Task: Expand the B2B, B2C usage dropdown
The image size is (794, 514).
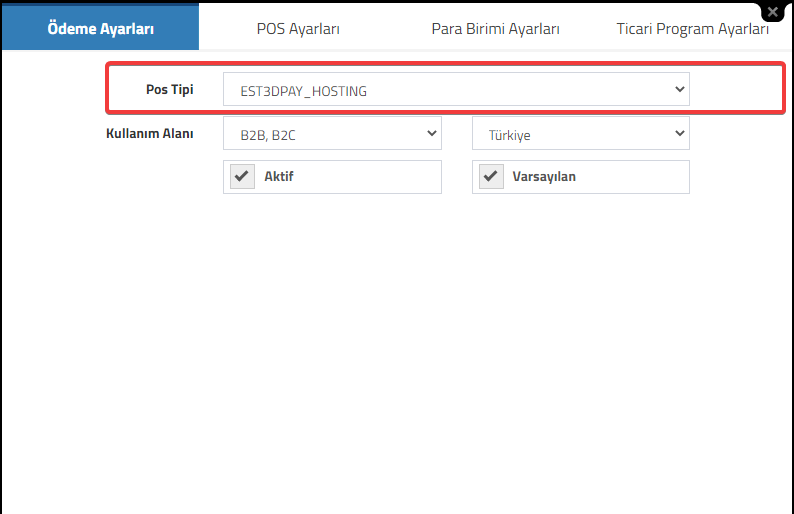Action: coord(332,133)
